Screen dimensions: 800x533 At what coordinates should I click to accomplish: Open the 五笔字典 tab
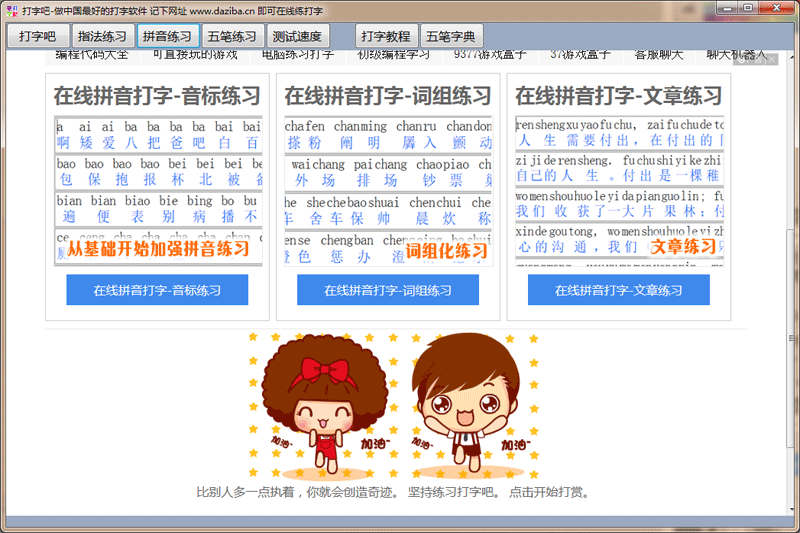pos(451,36)
